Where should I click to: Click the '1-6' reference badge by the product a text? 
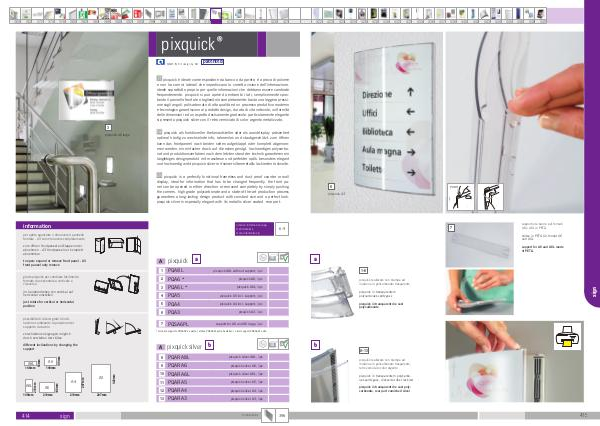click(x=363, y=271)
